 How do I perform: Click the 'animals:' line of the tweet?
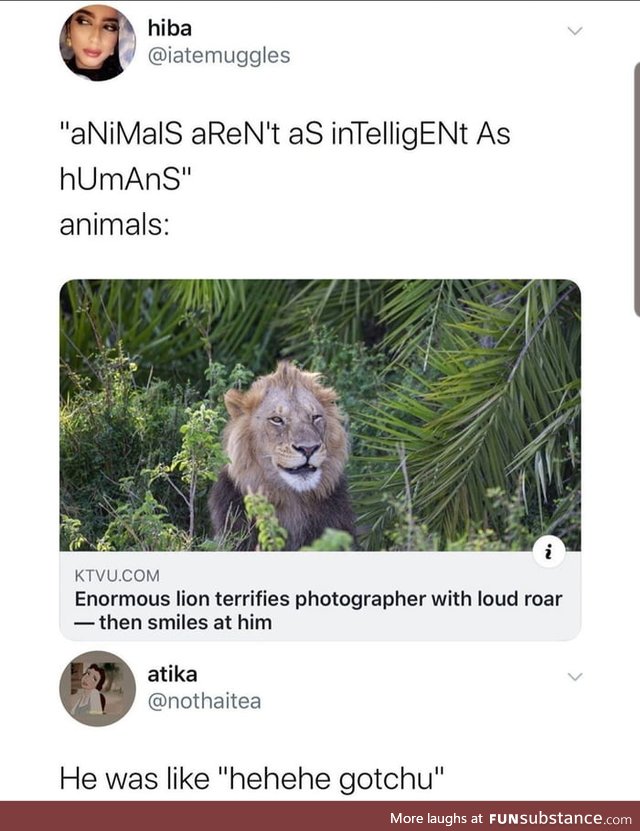114,225
